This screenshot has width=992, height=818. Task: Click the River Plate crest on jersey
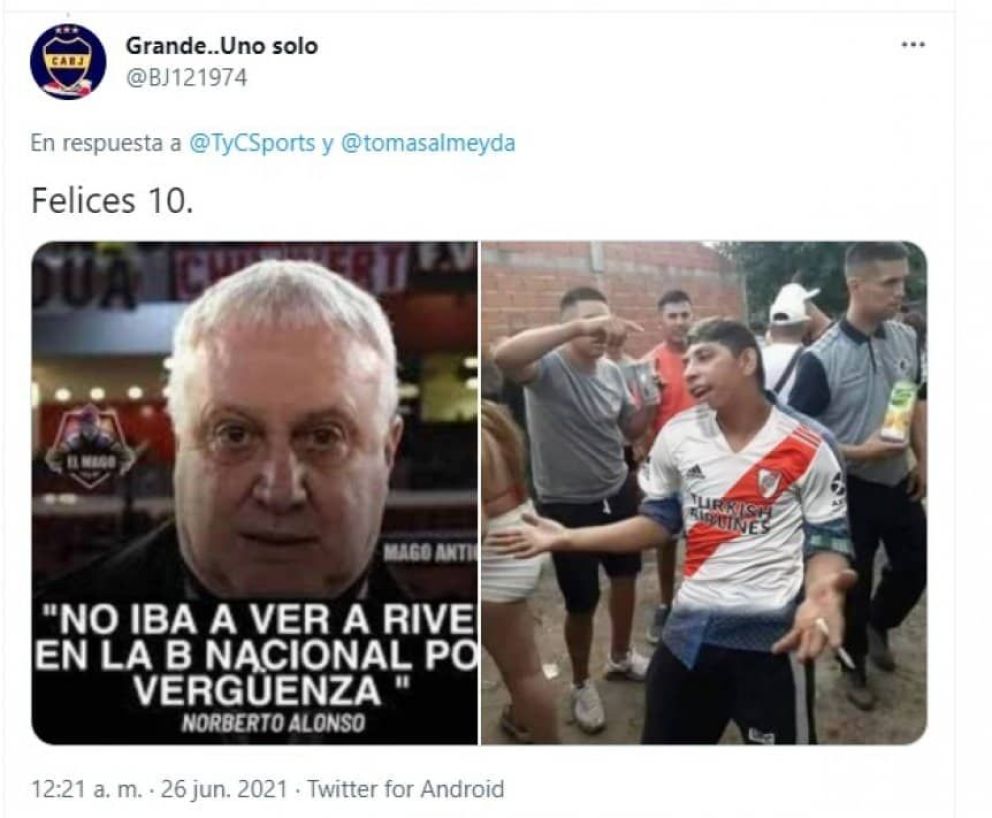(x=768, y=483)
